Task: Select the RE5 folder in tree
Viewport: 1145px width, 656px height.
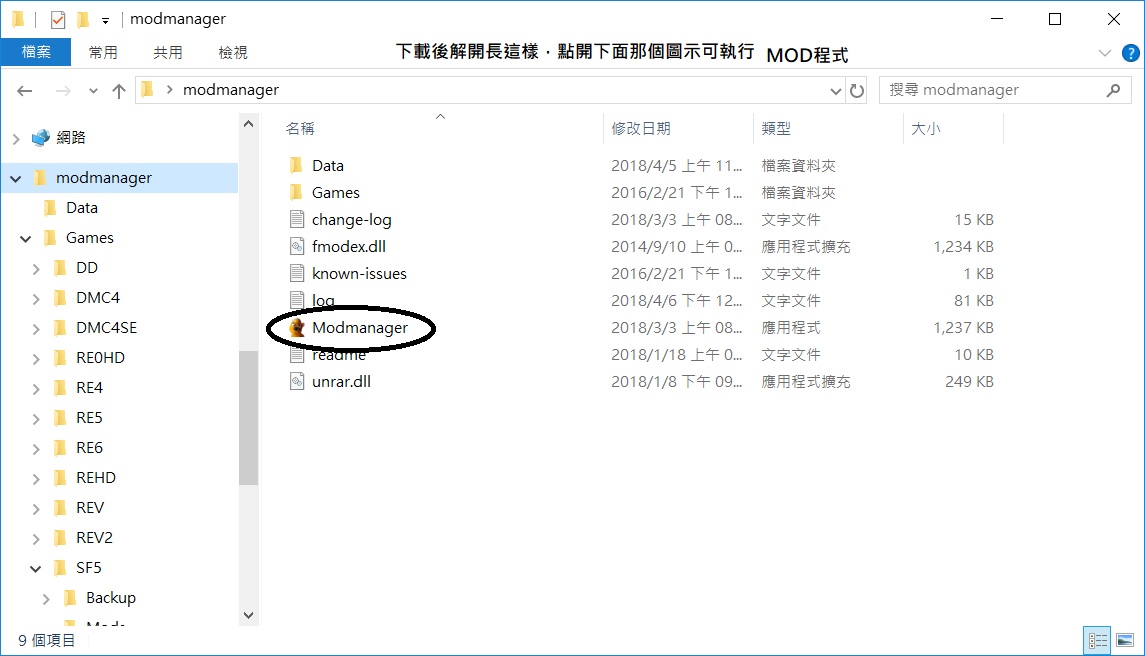Action: pyautogui.click(x=89, y=418)
